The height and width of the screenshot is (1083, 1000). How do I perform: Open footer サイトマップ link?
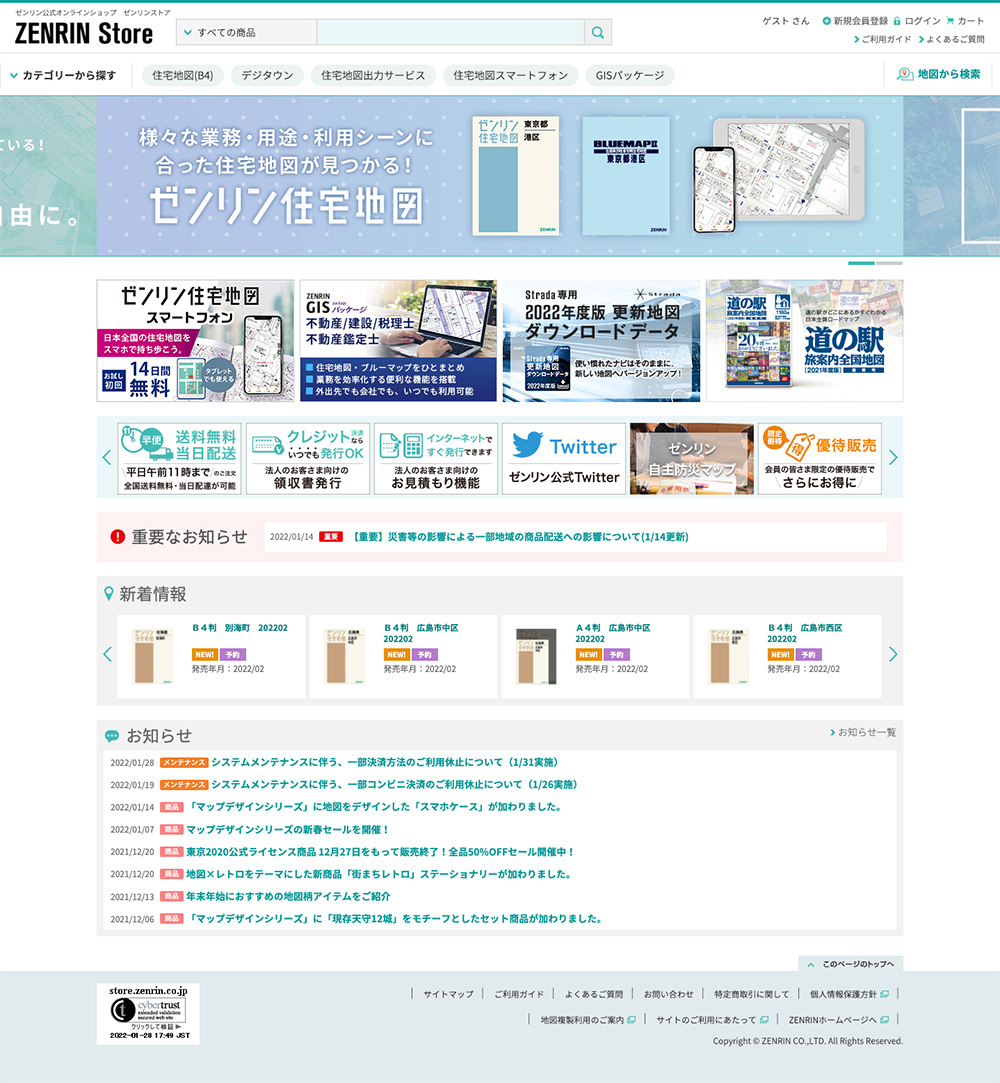pyautogui.click(x=448, y=994)
